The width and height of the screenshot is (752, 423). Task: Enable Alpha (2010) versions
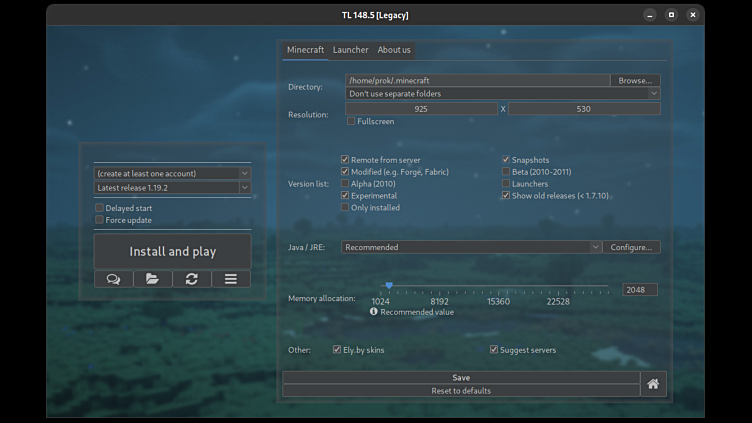tap(345, 184)
